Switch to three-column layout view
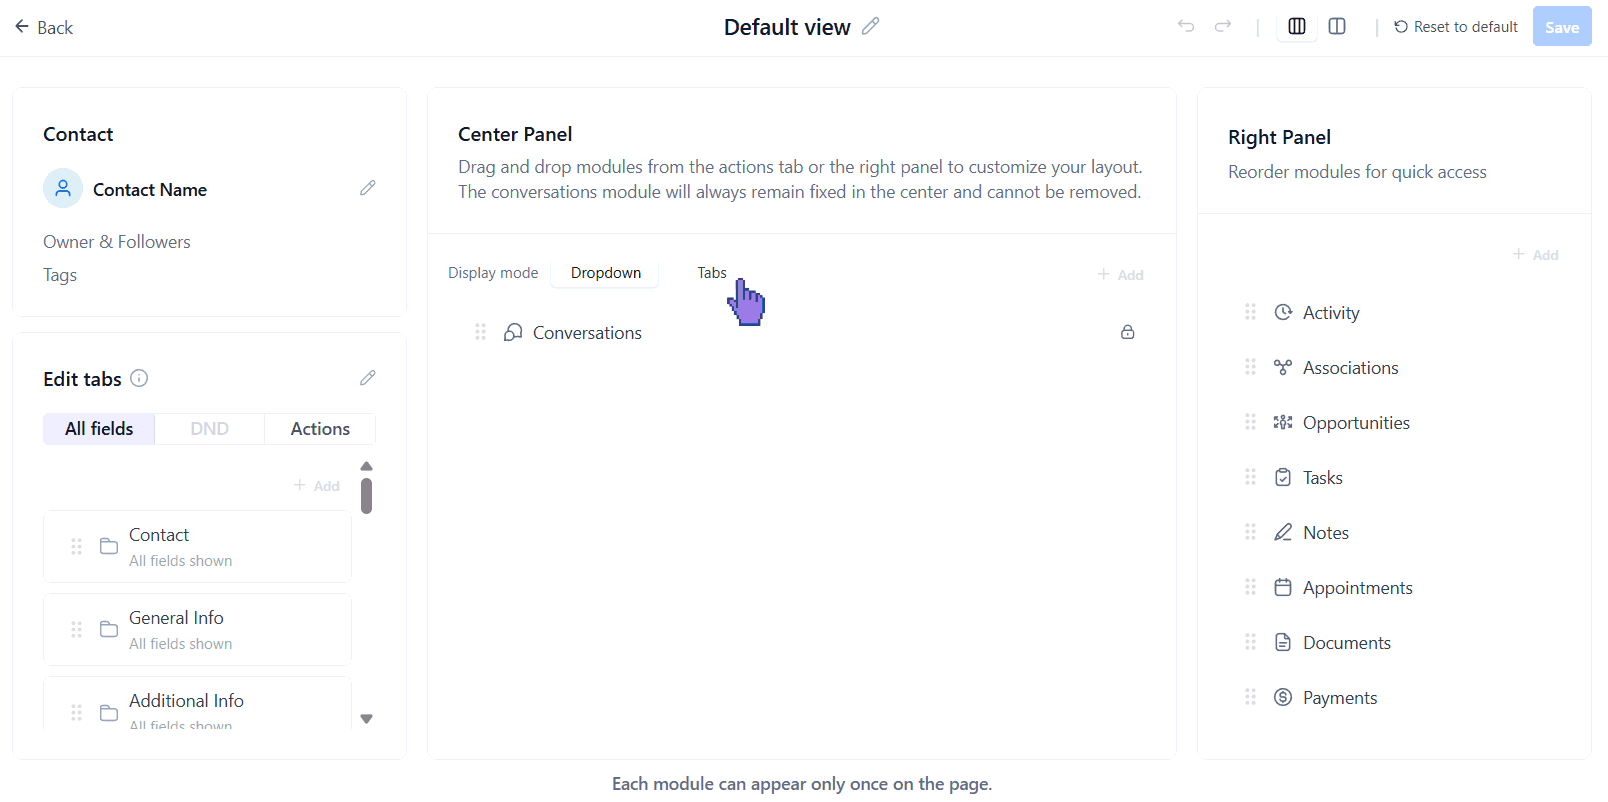 (1297, 26)
